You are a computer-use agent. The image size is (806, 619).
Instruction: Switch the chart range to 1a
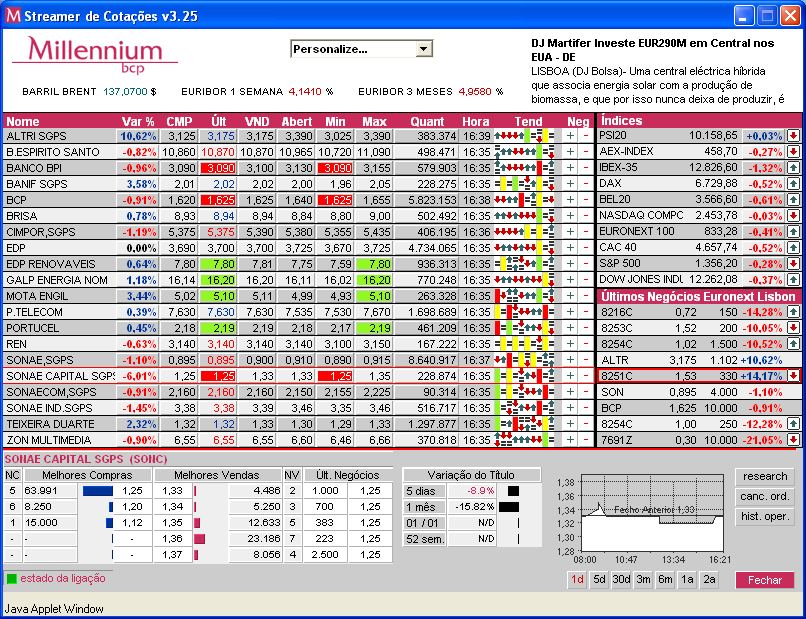pyautogui.click(x=687, y=579)
